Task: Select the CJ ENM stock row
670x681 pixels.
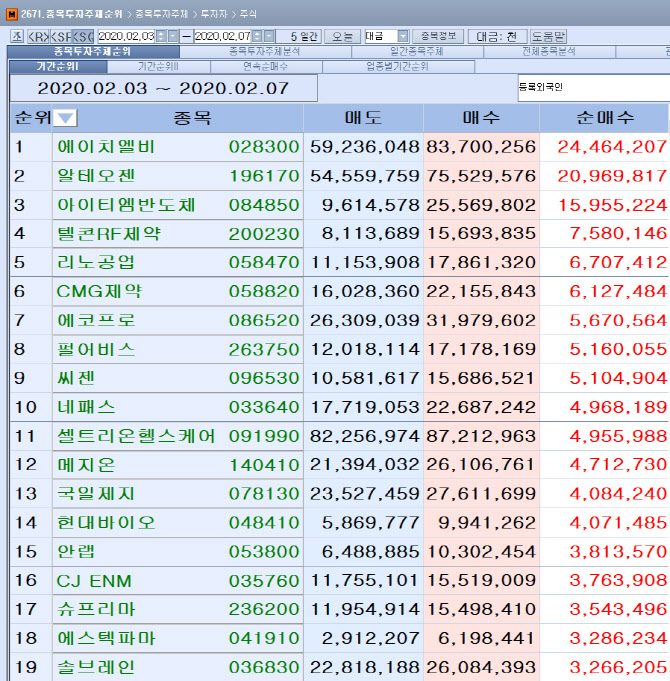Action: pyautogui.click(x=339, y=581)
